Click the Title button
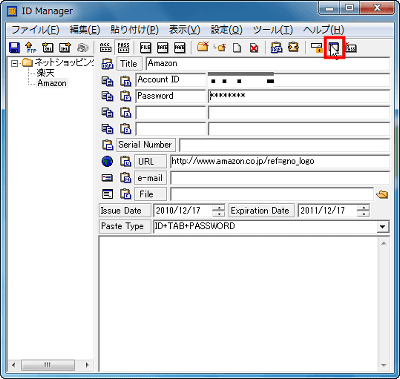The image size is (400, 379). click(129, 64)
